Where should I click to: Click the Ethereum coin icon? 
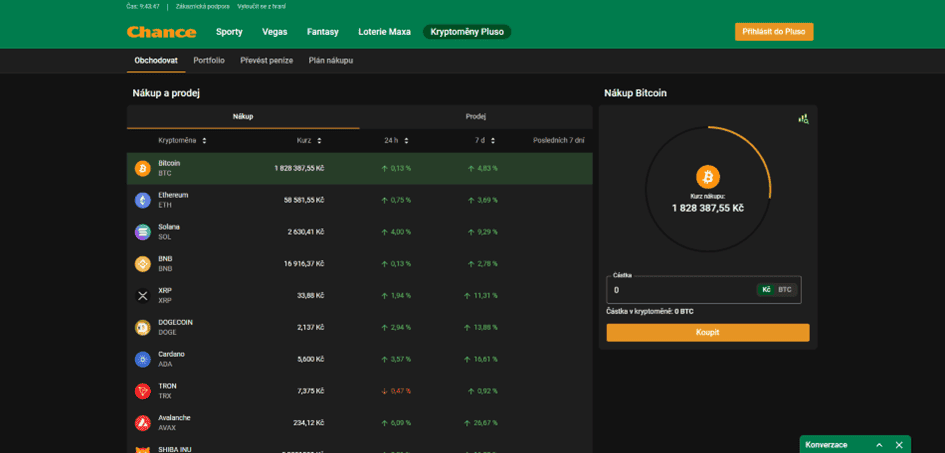click(143, 200)
